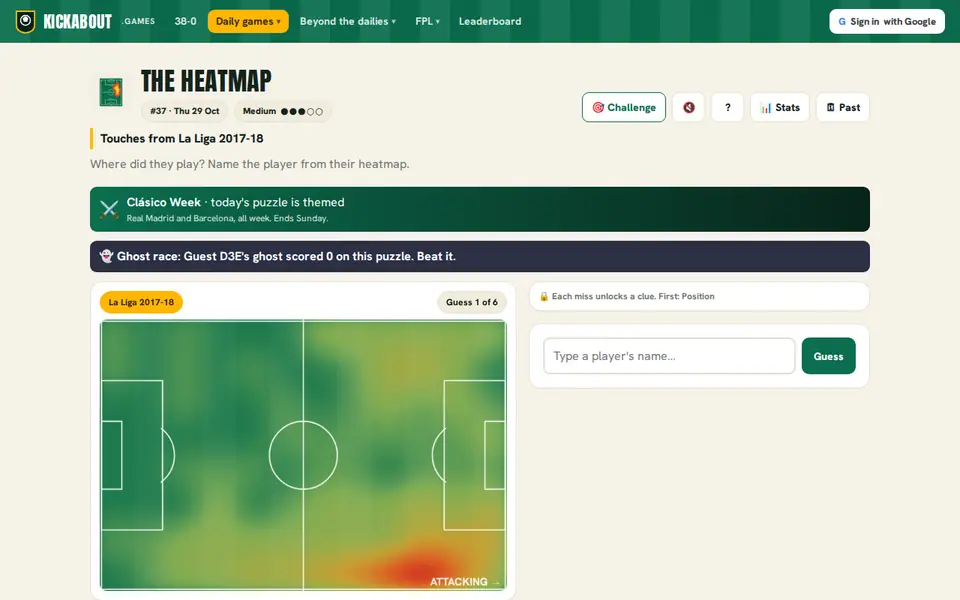The height and width of the screenshot is (600, 960).
Task: Open the FPL dropdown menu
Action: point(427,21)
